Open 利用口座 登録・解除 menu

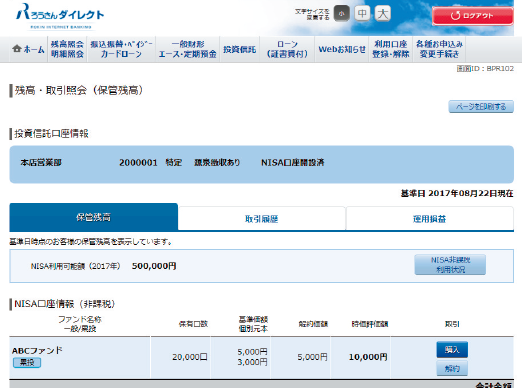point(391,49)
